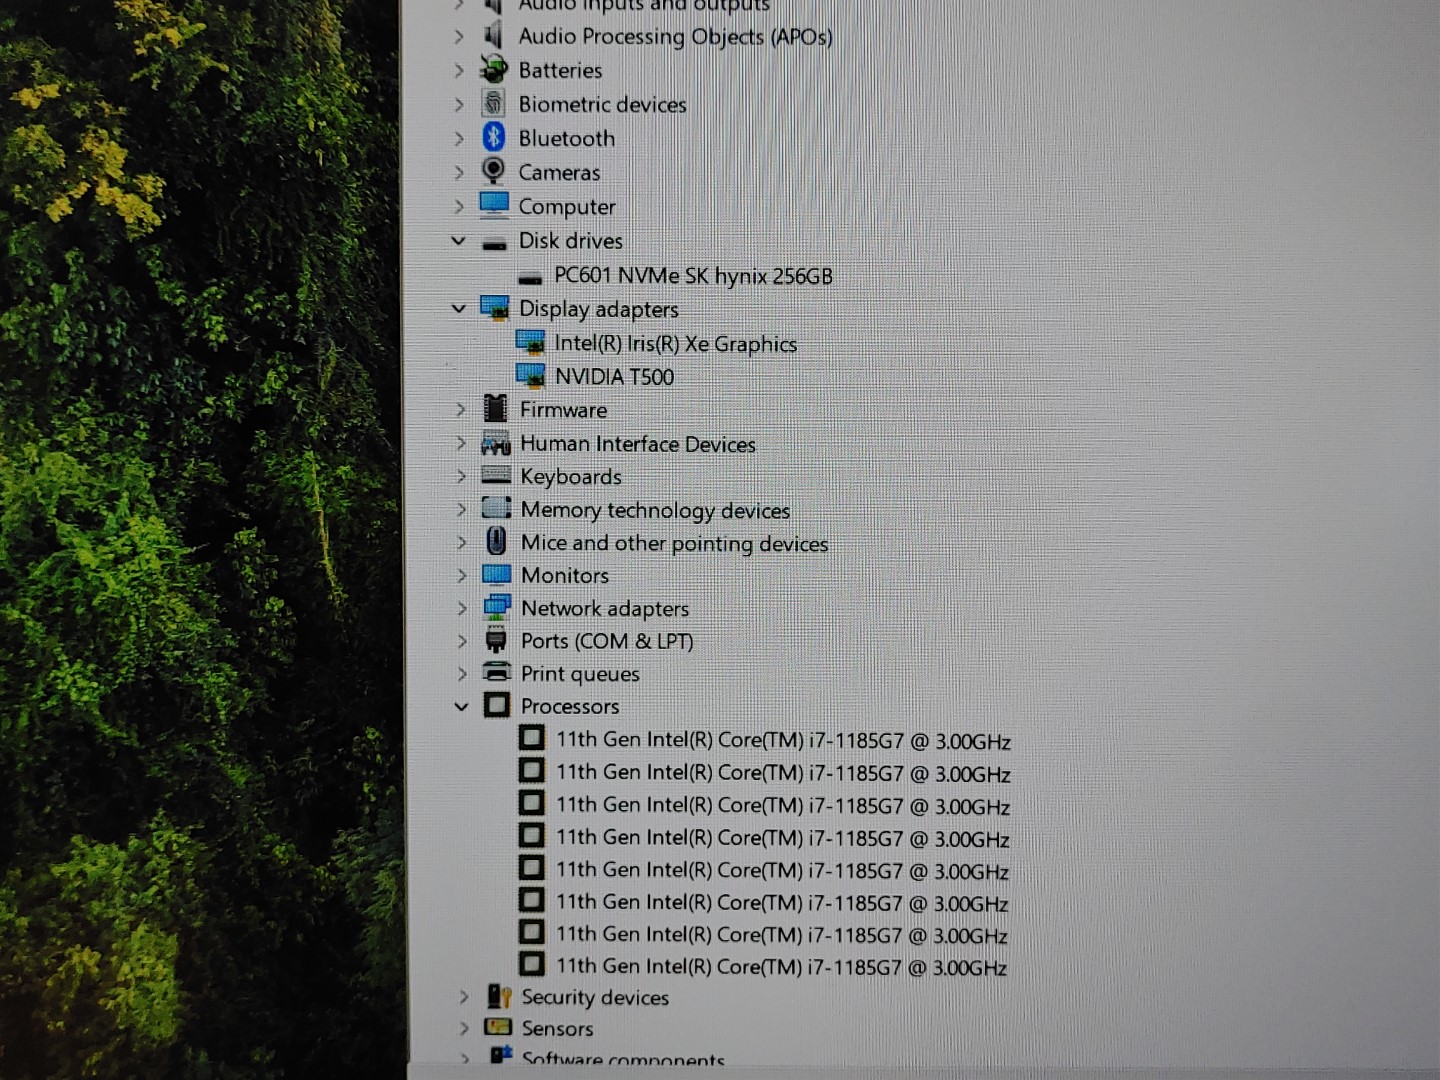Select the NVIDIA T500 entry

[x=615, y=377]
